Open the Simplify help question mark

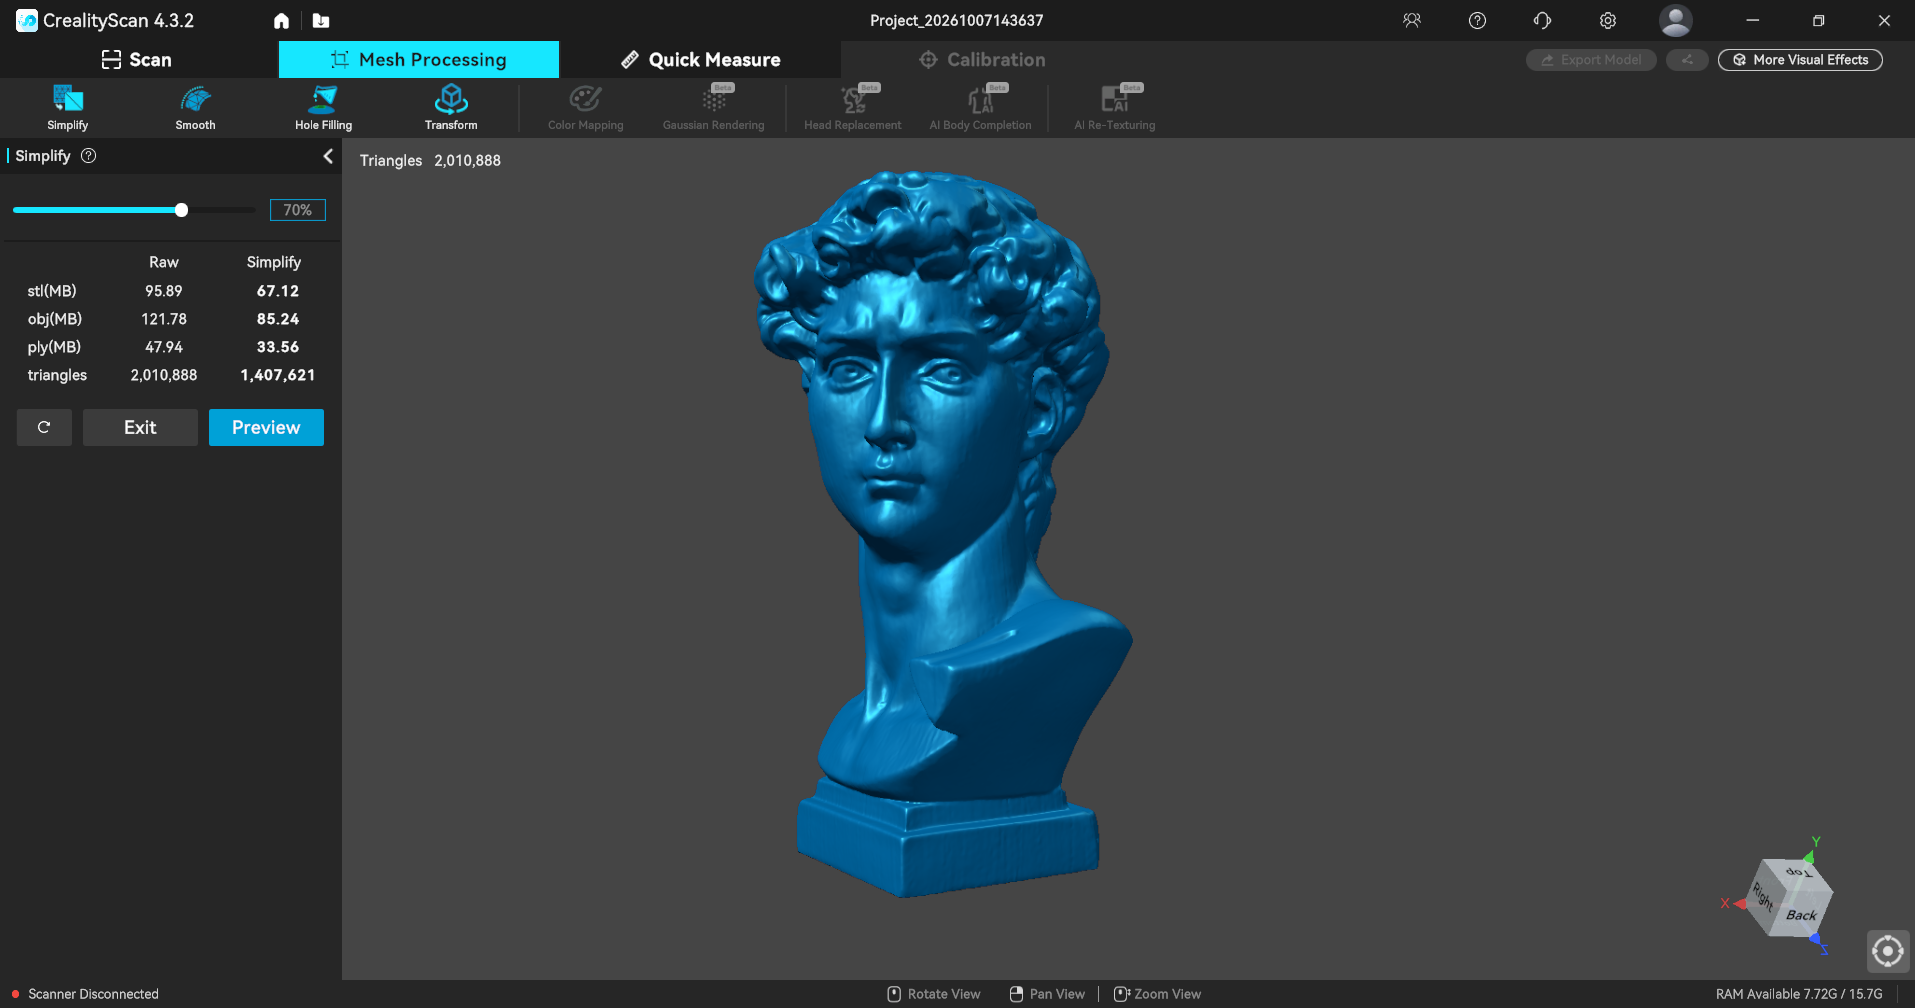89,156
